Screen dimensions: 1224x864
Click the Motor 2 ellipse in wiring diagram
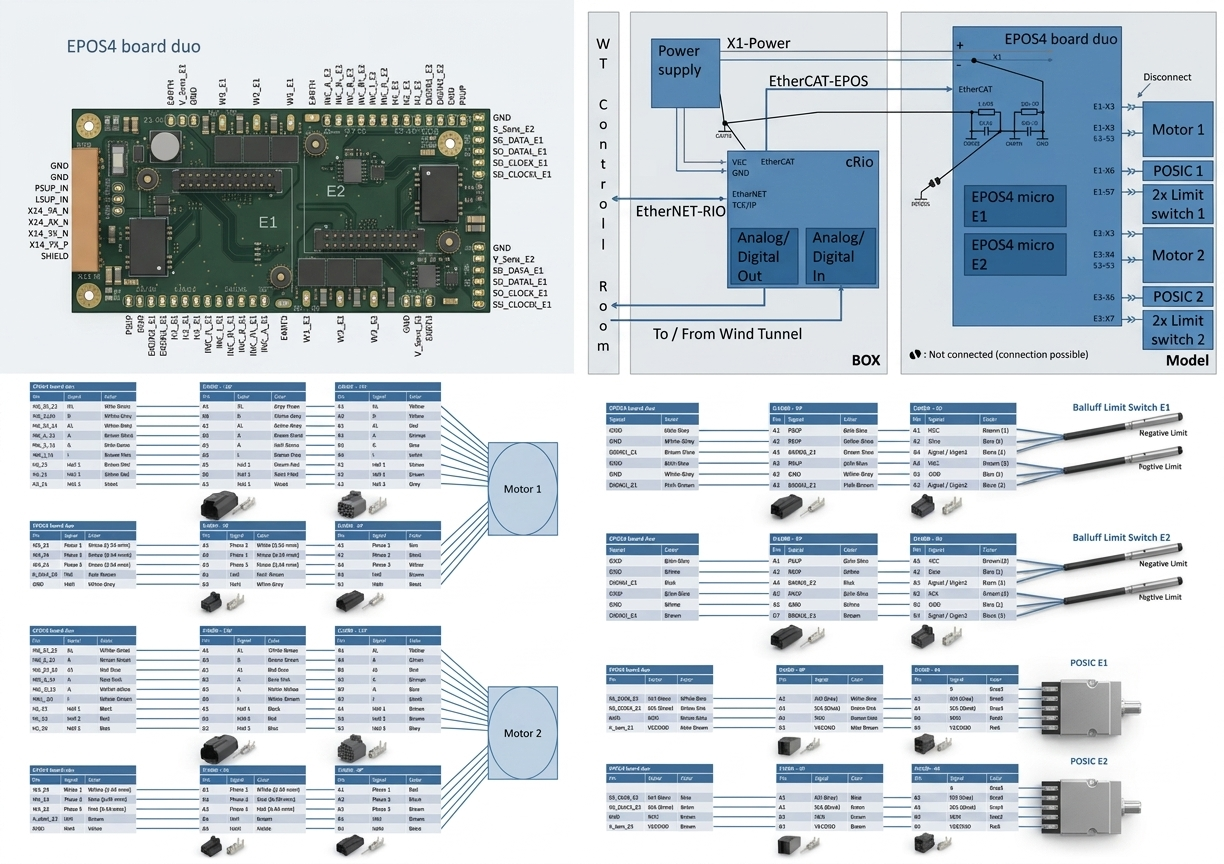coord(522,733)
